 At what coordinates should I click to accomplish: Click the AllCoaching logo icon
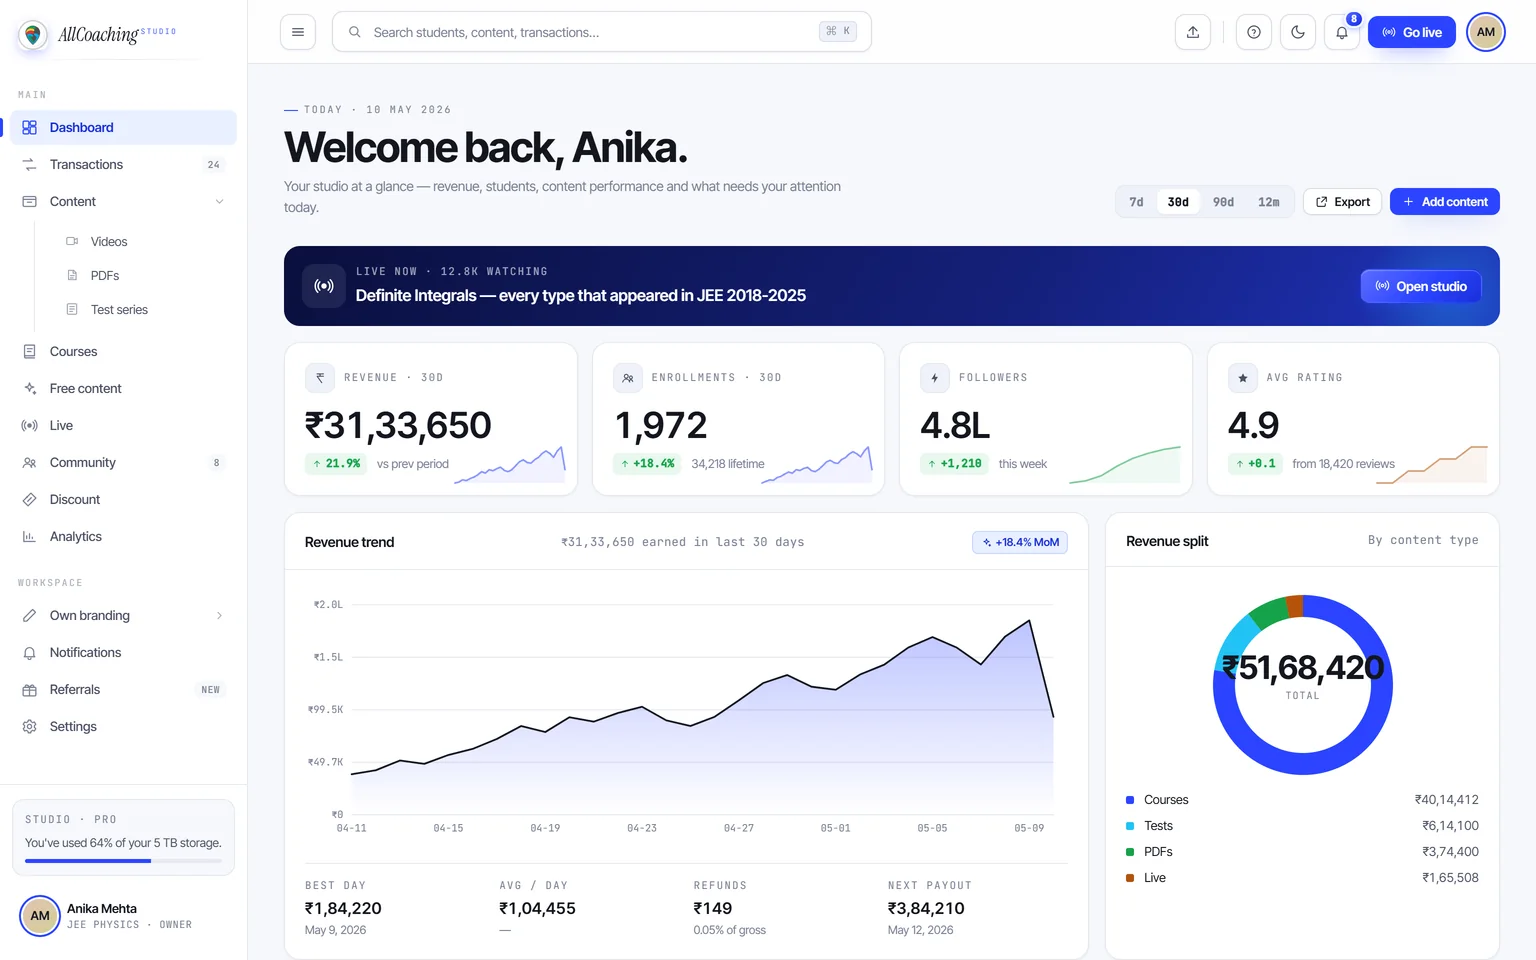33,35
